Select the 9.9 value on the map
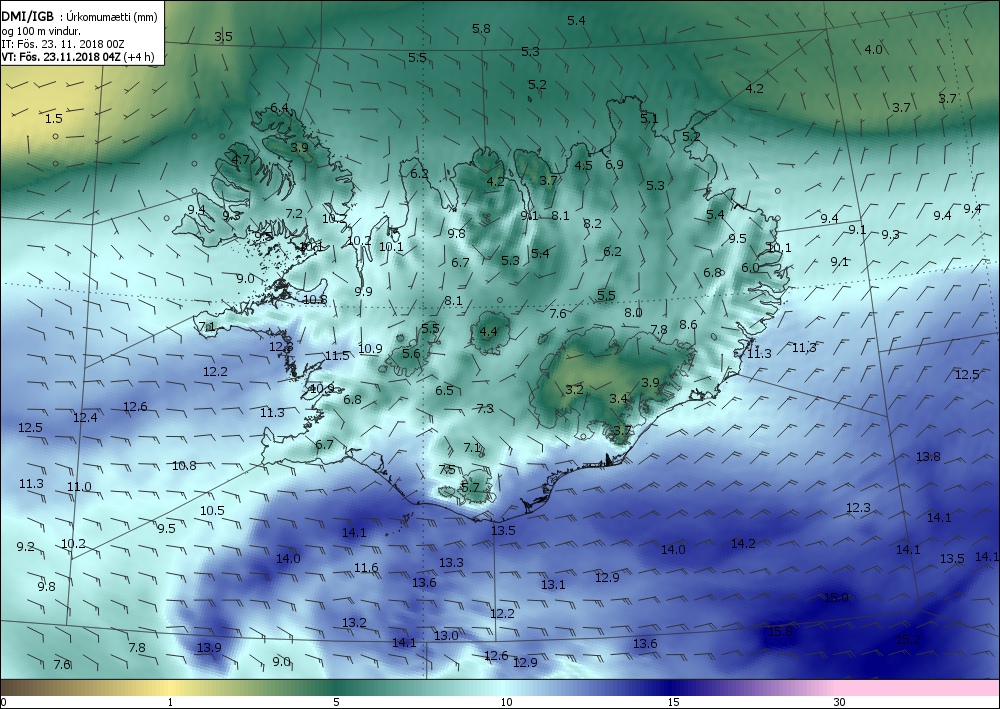The width and height of the screenshot is (1000, 709). click(364, 291)
